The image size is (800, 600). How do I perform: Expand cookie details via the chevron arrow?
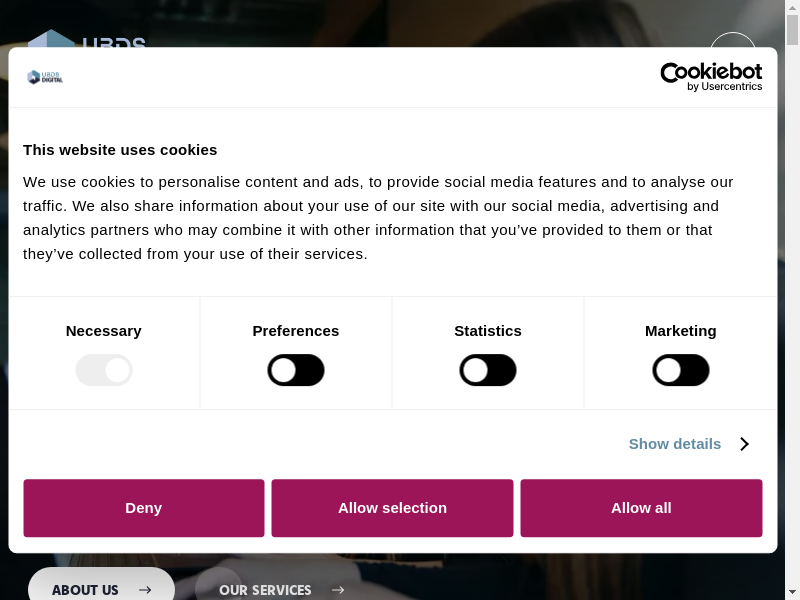(x=744, y=444)
